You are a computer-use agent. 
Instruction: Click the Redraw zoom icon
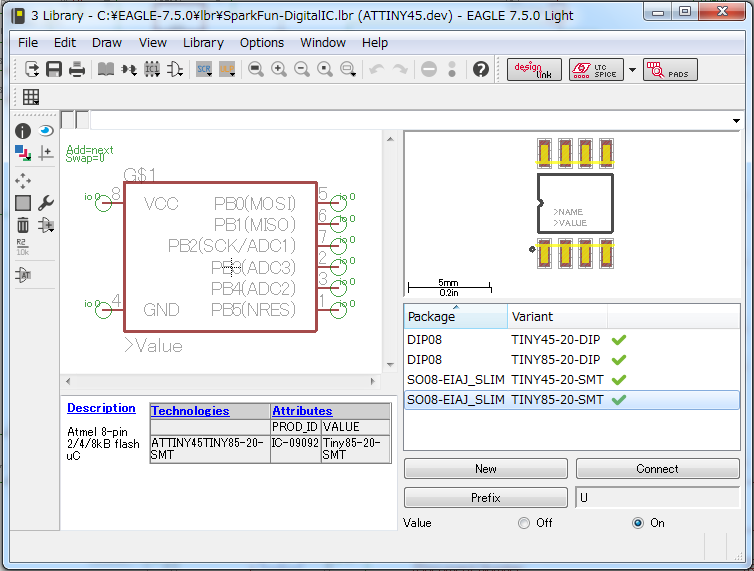coord(325,69)
